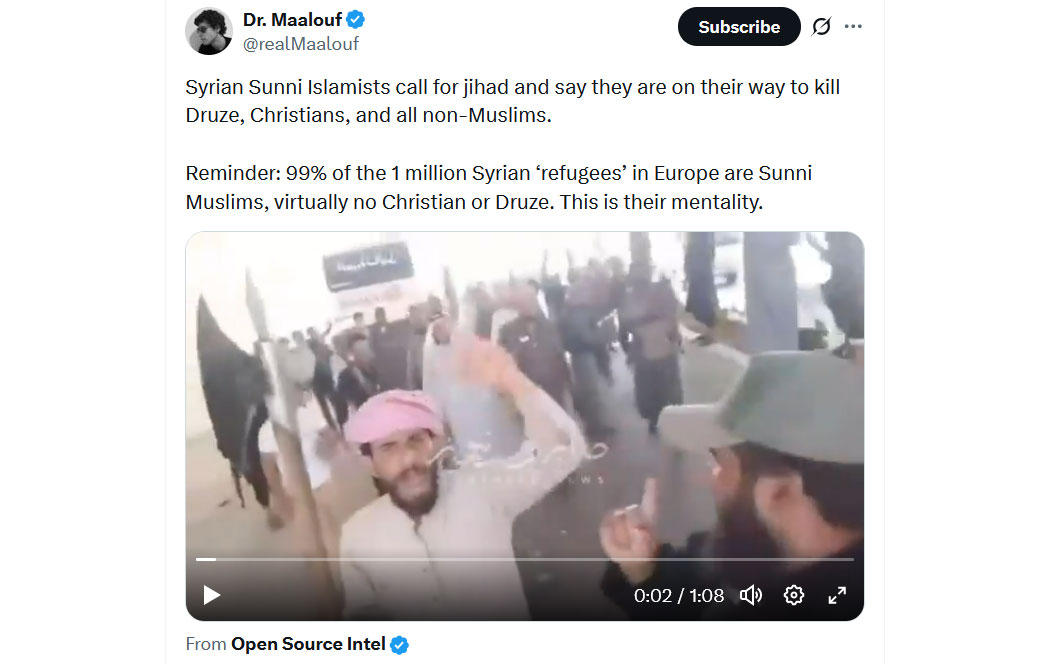
Task: Click the video frame to toggle playback
Action: pos(524,402)
